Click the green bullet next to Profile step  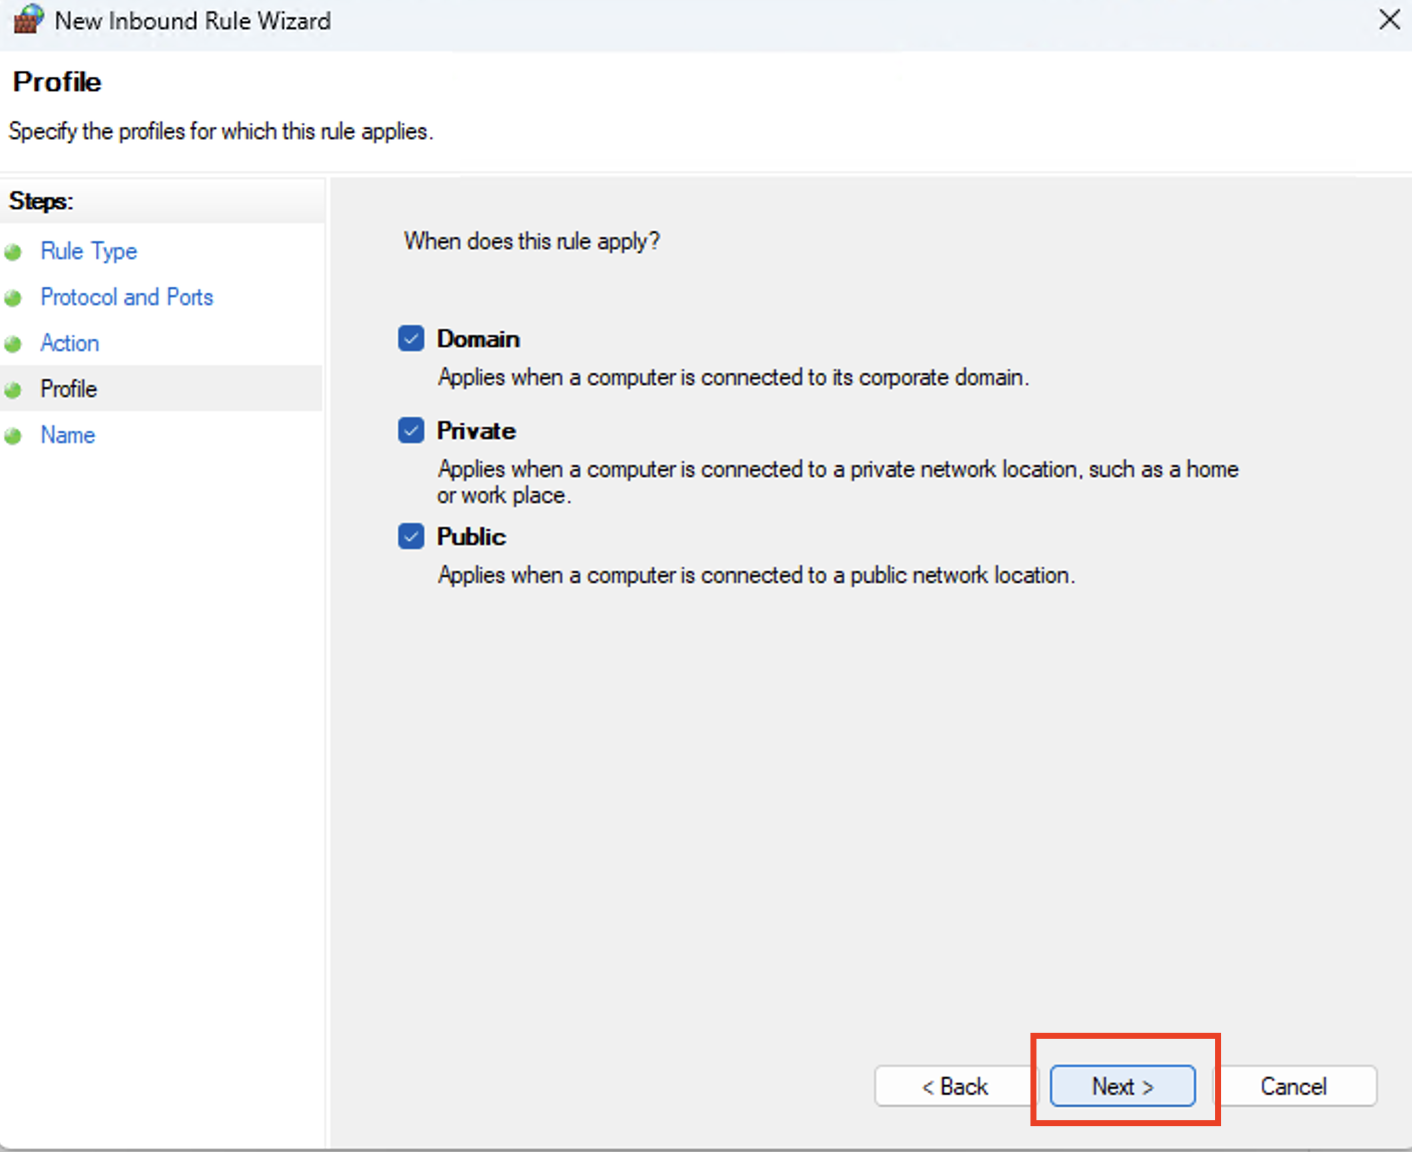tap(13, 390)
